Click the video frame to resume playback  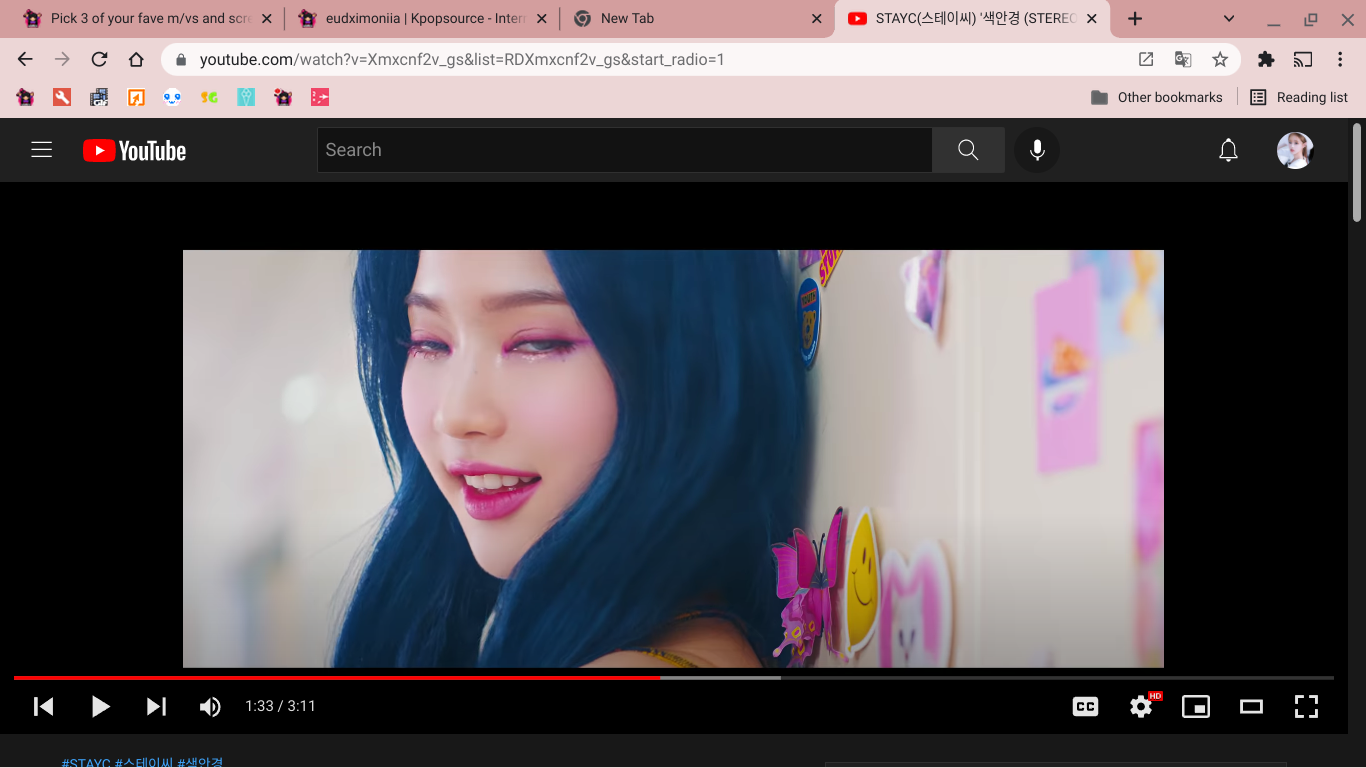click(673, 458)
